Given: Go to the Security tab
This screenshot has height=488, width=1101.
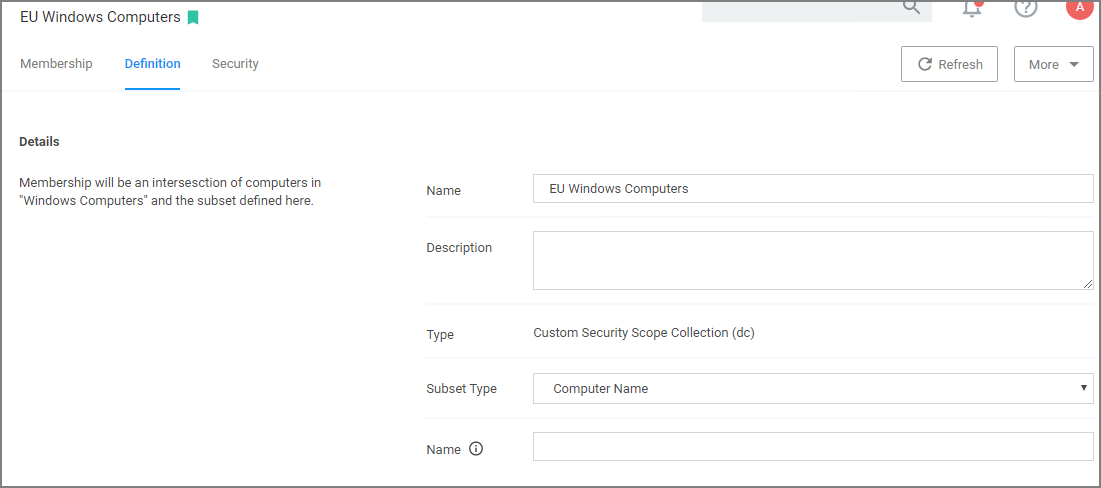Looking at the screenshot, I should (x=235, y=64).
